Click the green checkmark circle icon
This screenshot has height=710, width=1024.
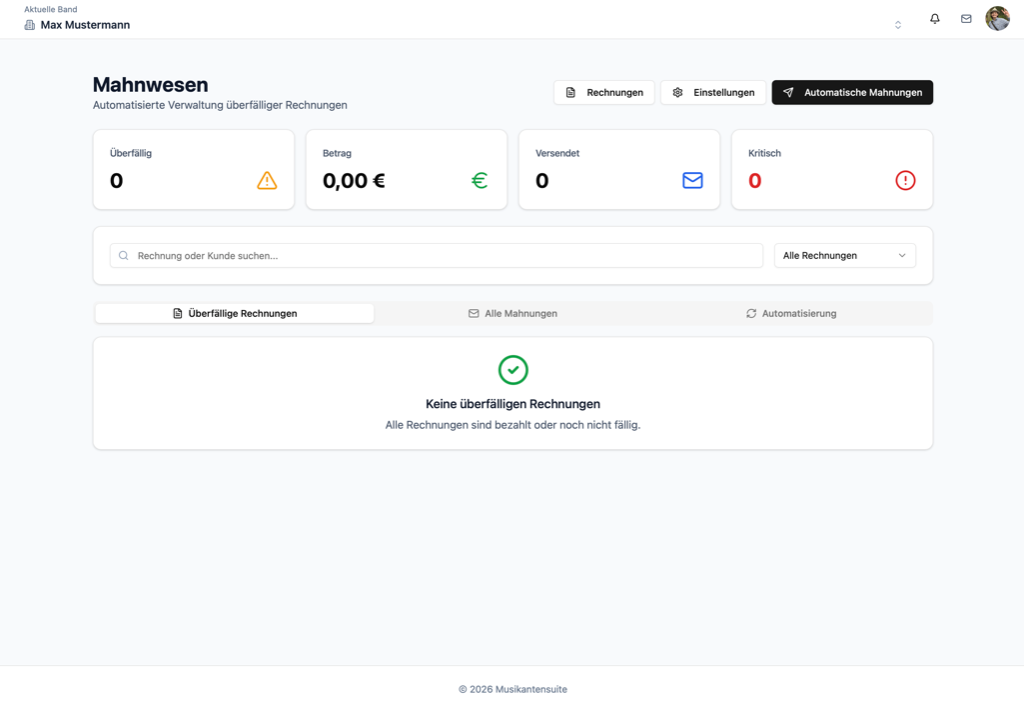(513, 370)
